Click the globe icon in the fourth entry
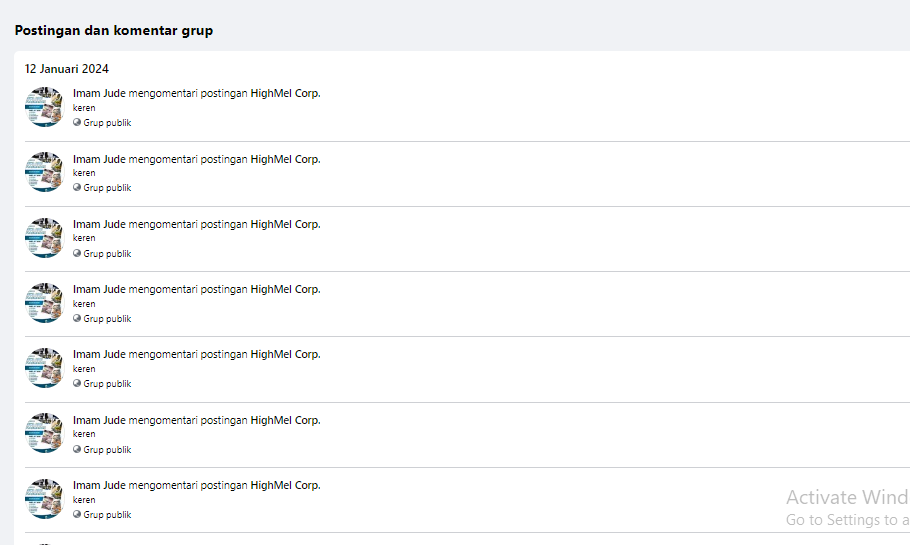The width and height of the screenshot is (910, 545). click(77, 319)
